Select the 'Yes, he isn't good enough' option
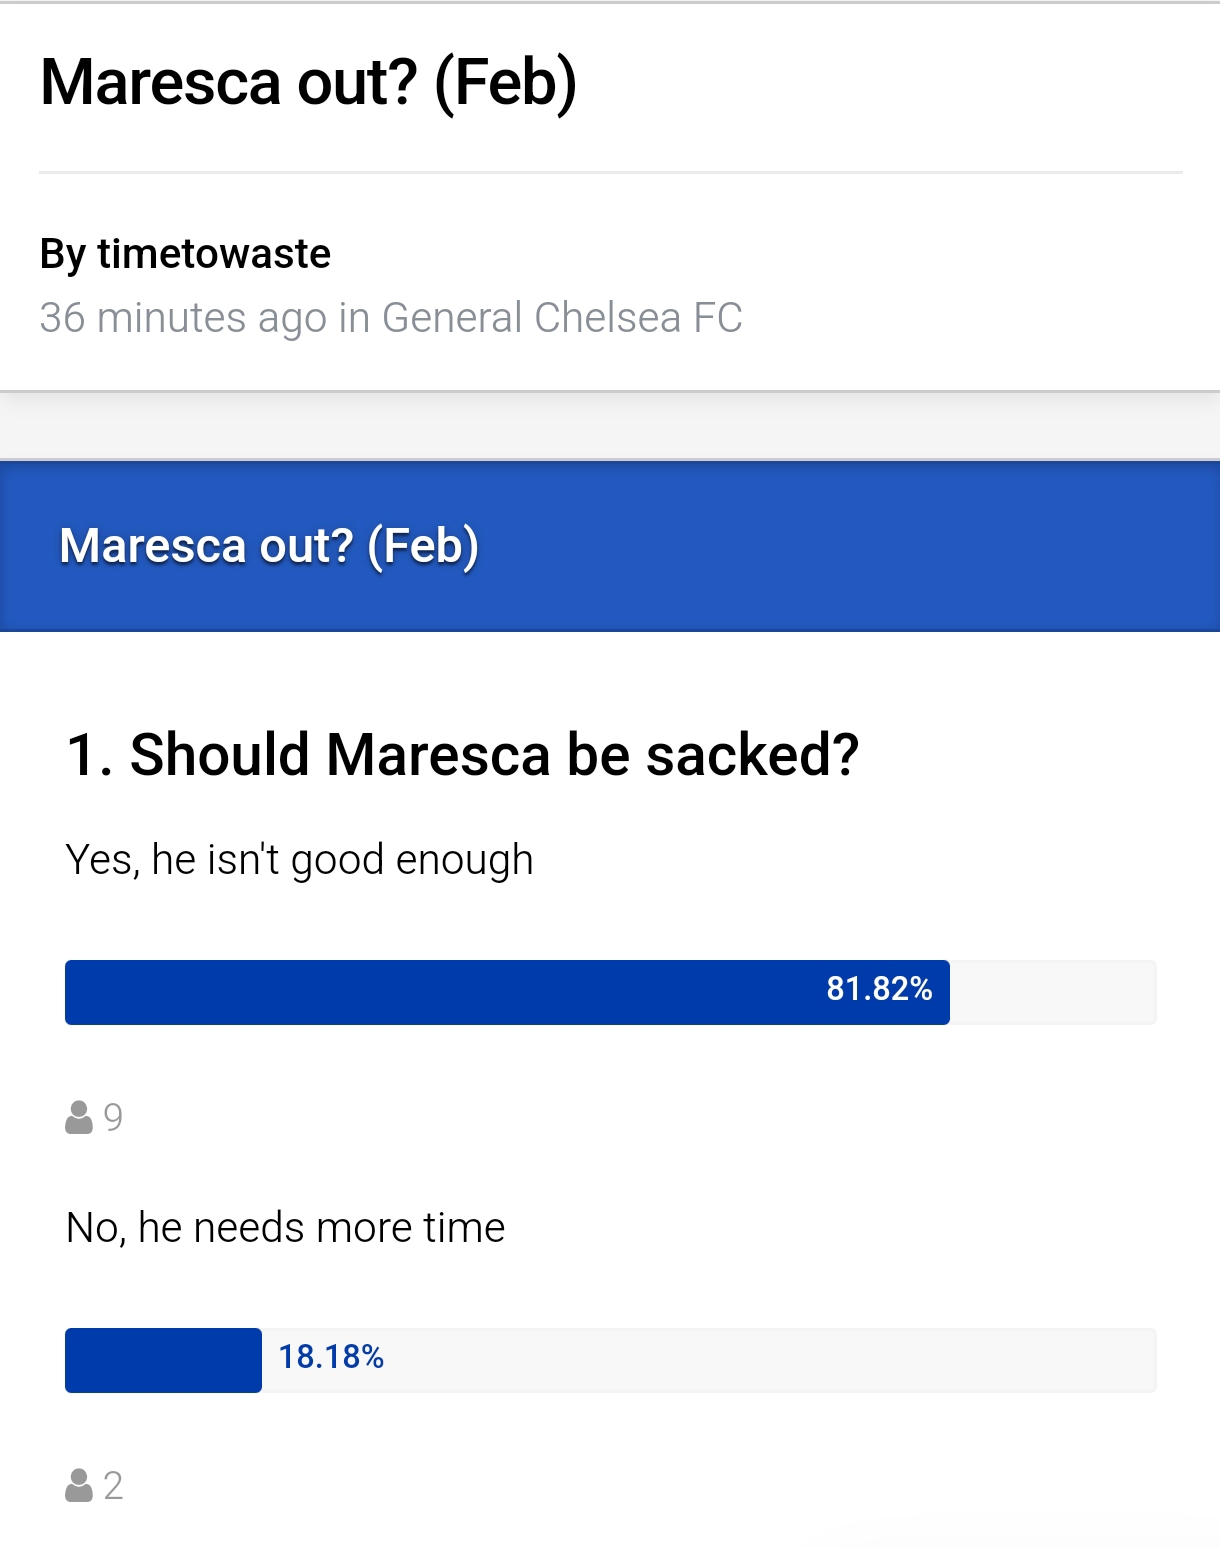This screenshot has width=1220, height=1548. coord(299,860)
